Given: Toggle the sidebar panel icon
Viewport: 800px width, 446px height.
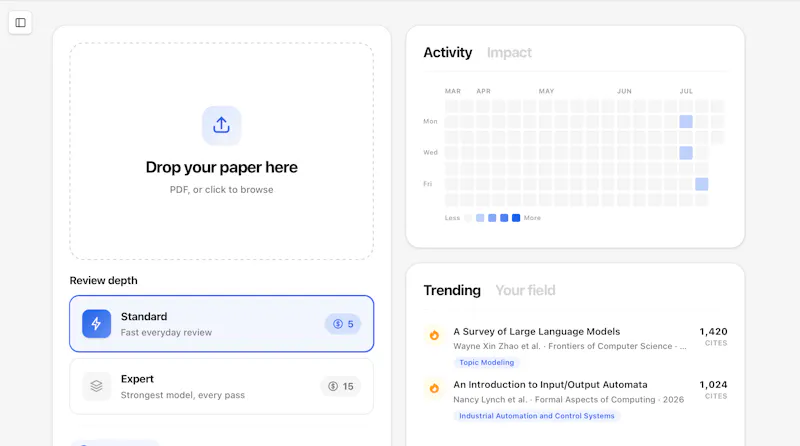Looking at the screenshot, I should pos(20,22).
